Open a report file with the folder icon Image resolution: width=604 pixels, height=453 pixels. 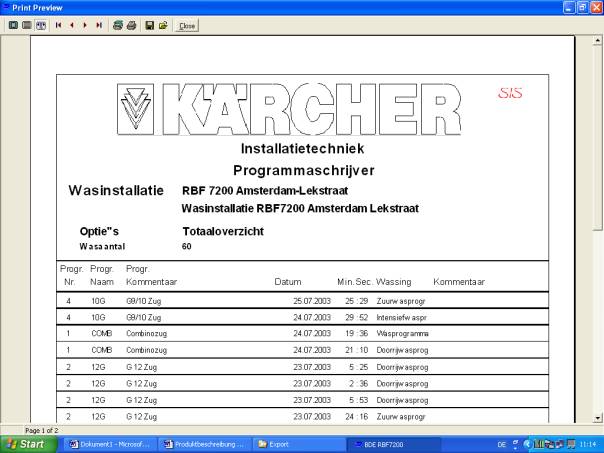(x=163, y=25)
